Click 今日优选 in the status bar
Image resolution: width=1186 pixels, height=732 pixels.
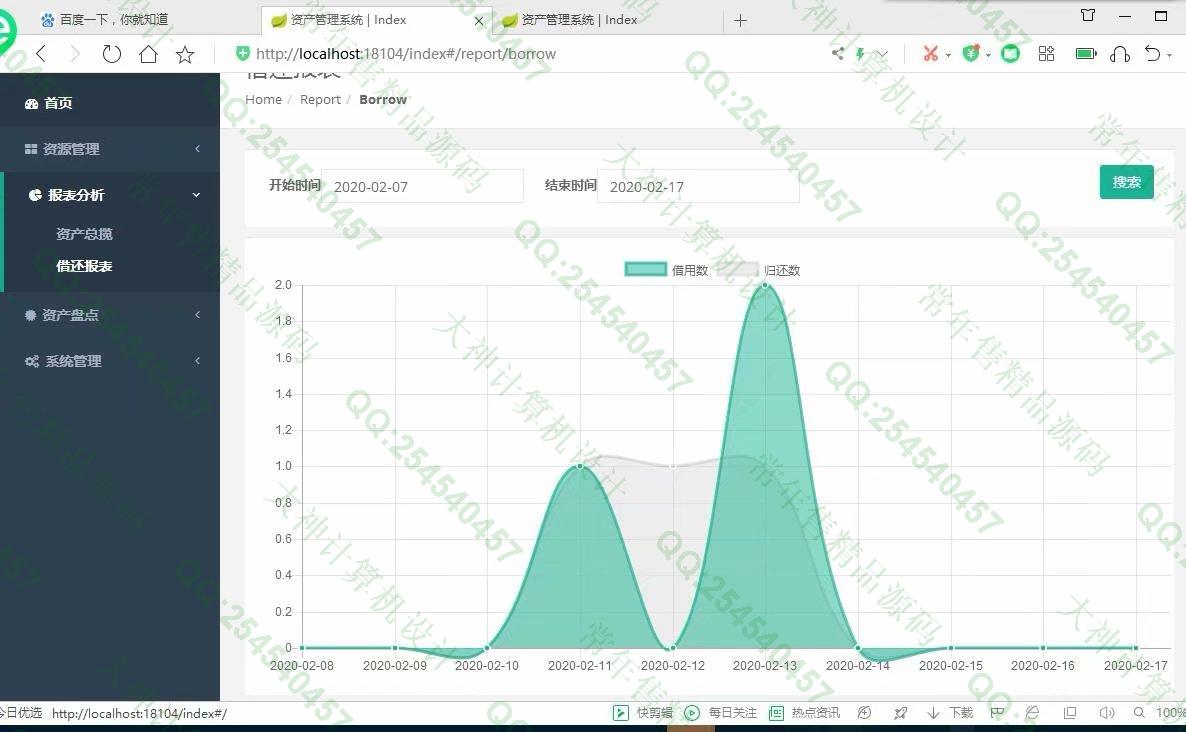(x=20, y=712)
